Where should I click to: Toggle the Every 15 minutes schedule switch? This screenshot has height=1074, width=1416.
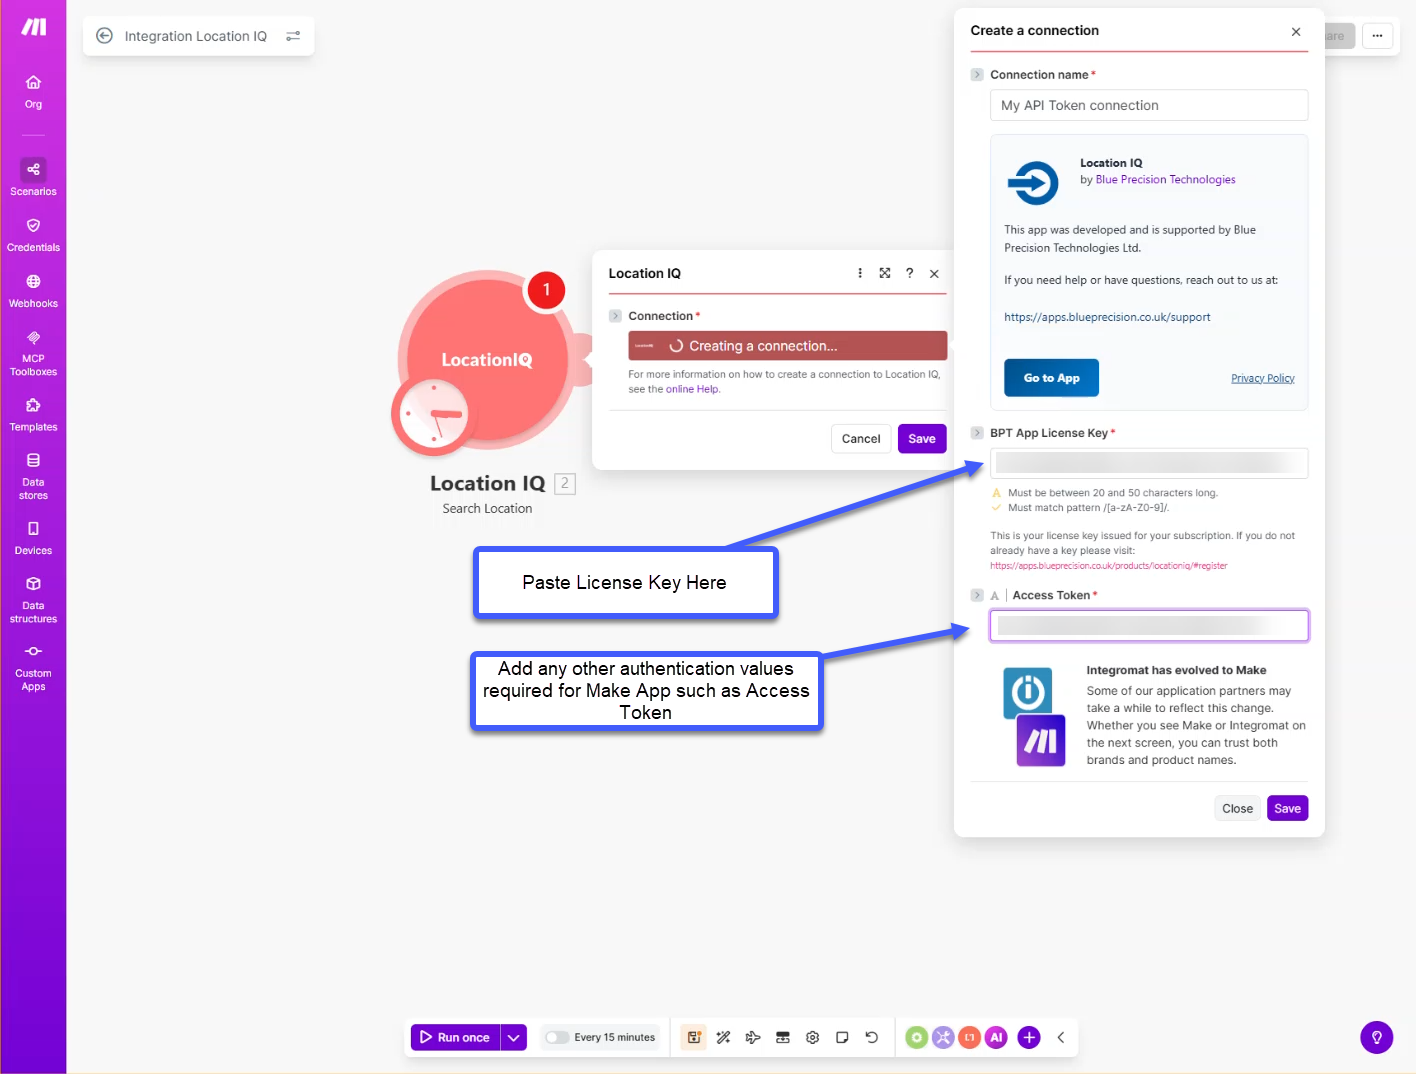(557, 1037)
